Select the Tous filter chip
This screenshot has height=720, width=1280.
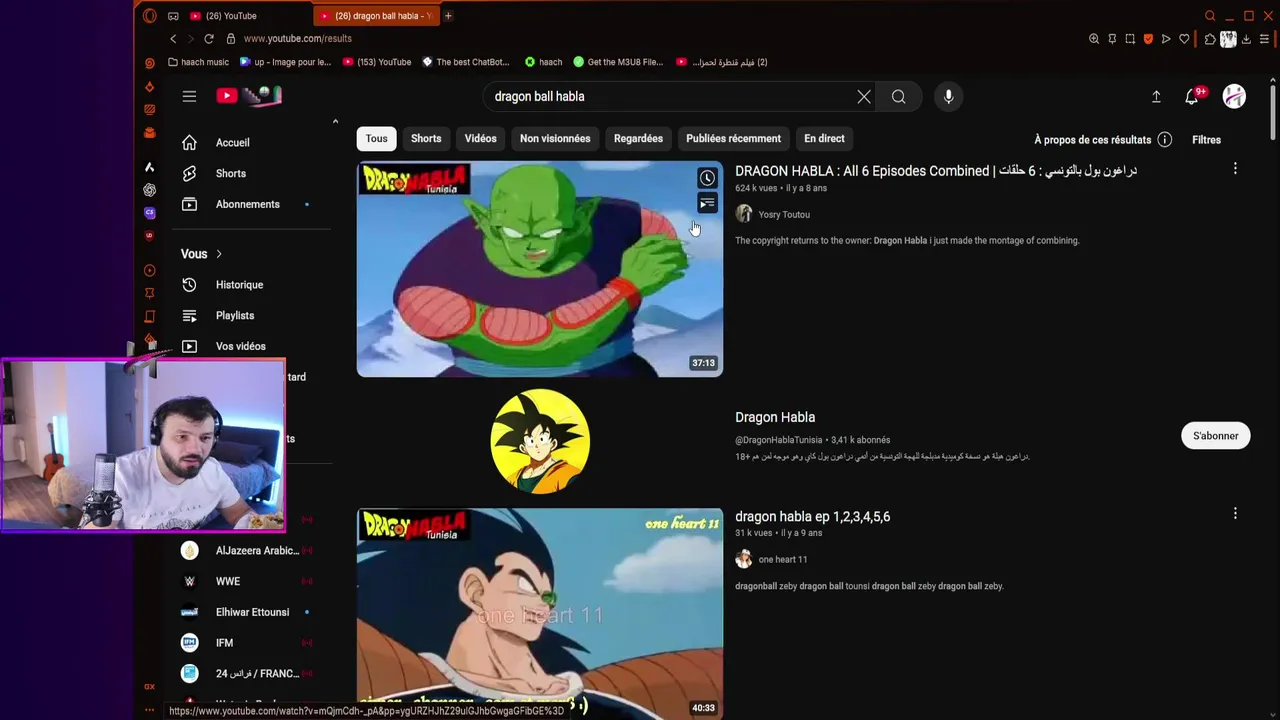coord(376,139)
